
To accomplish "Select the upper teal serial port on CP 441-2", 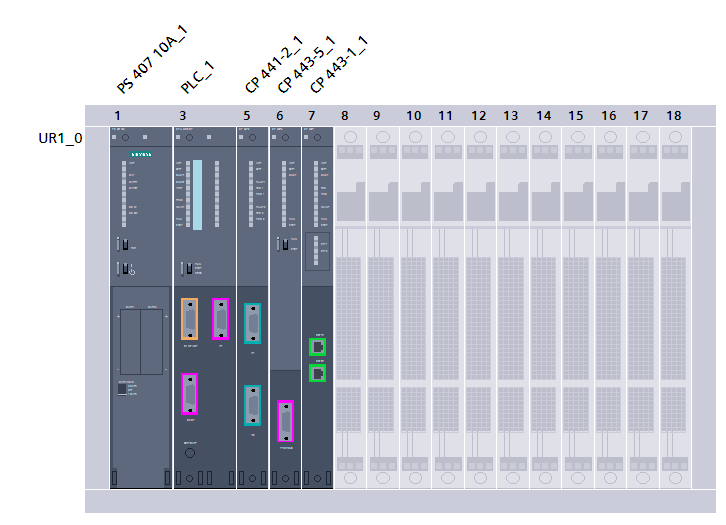I will click(x=252, y=324).
